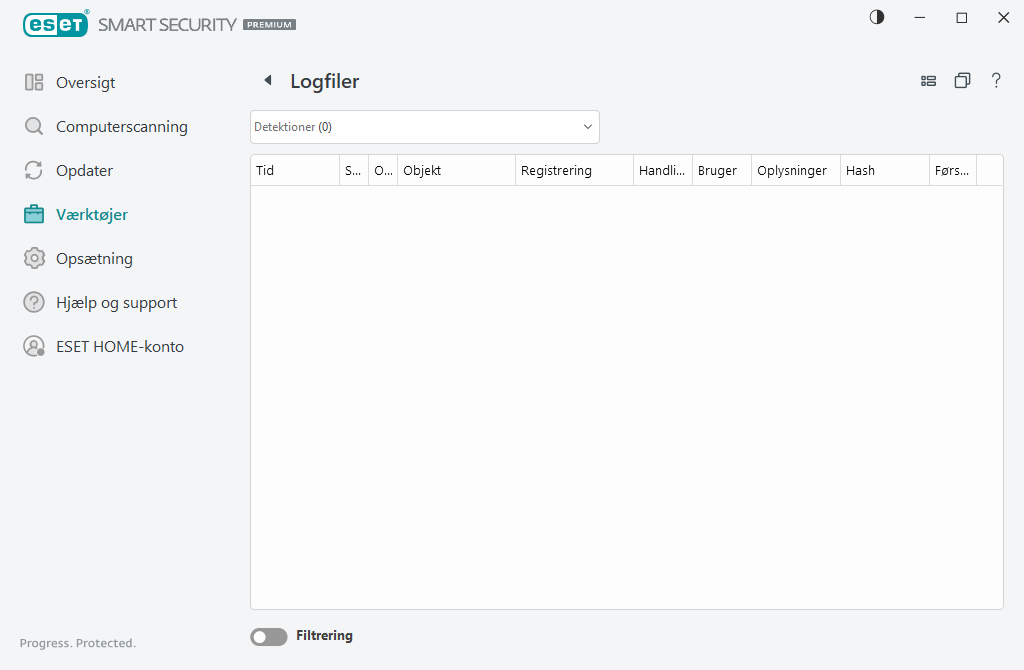Open the Oversigt sidebar icon
1024x670 pixels.
(34, 82)
